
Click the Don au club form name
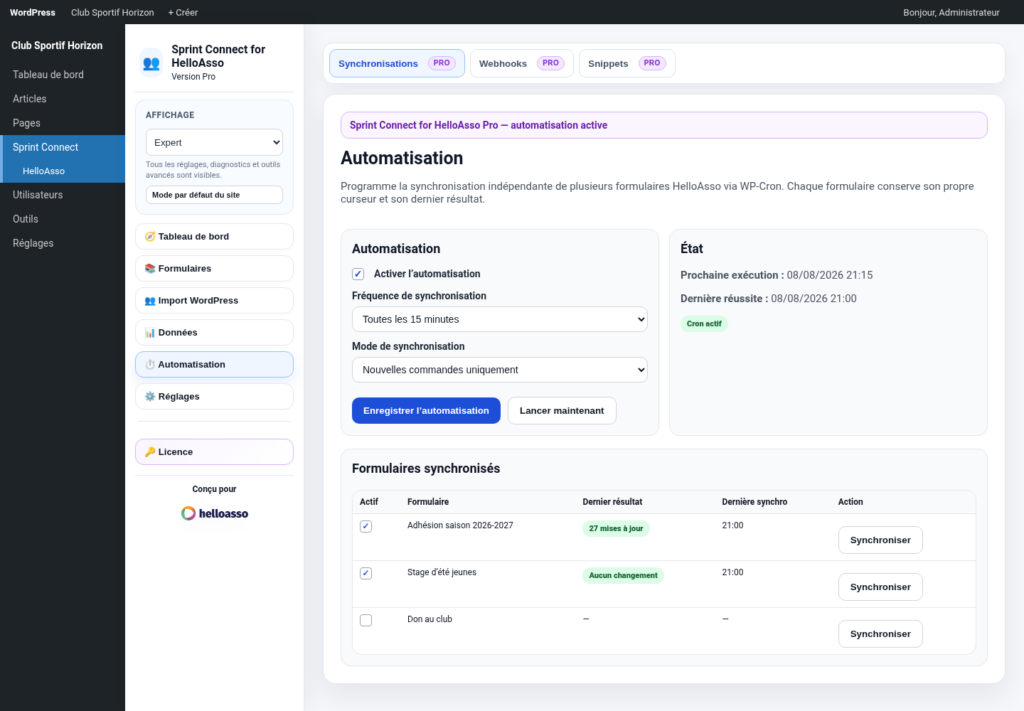pos(429,619)
